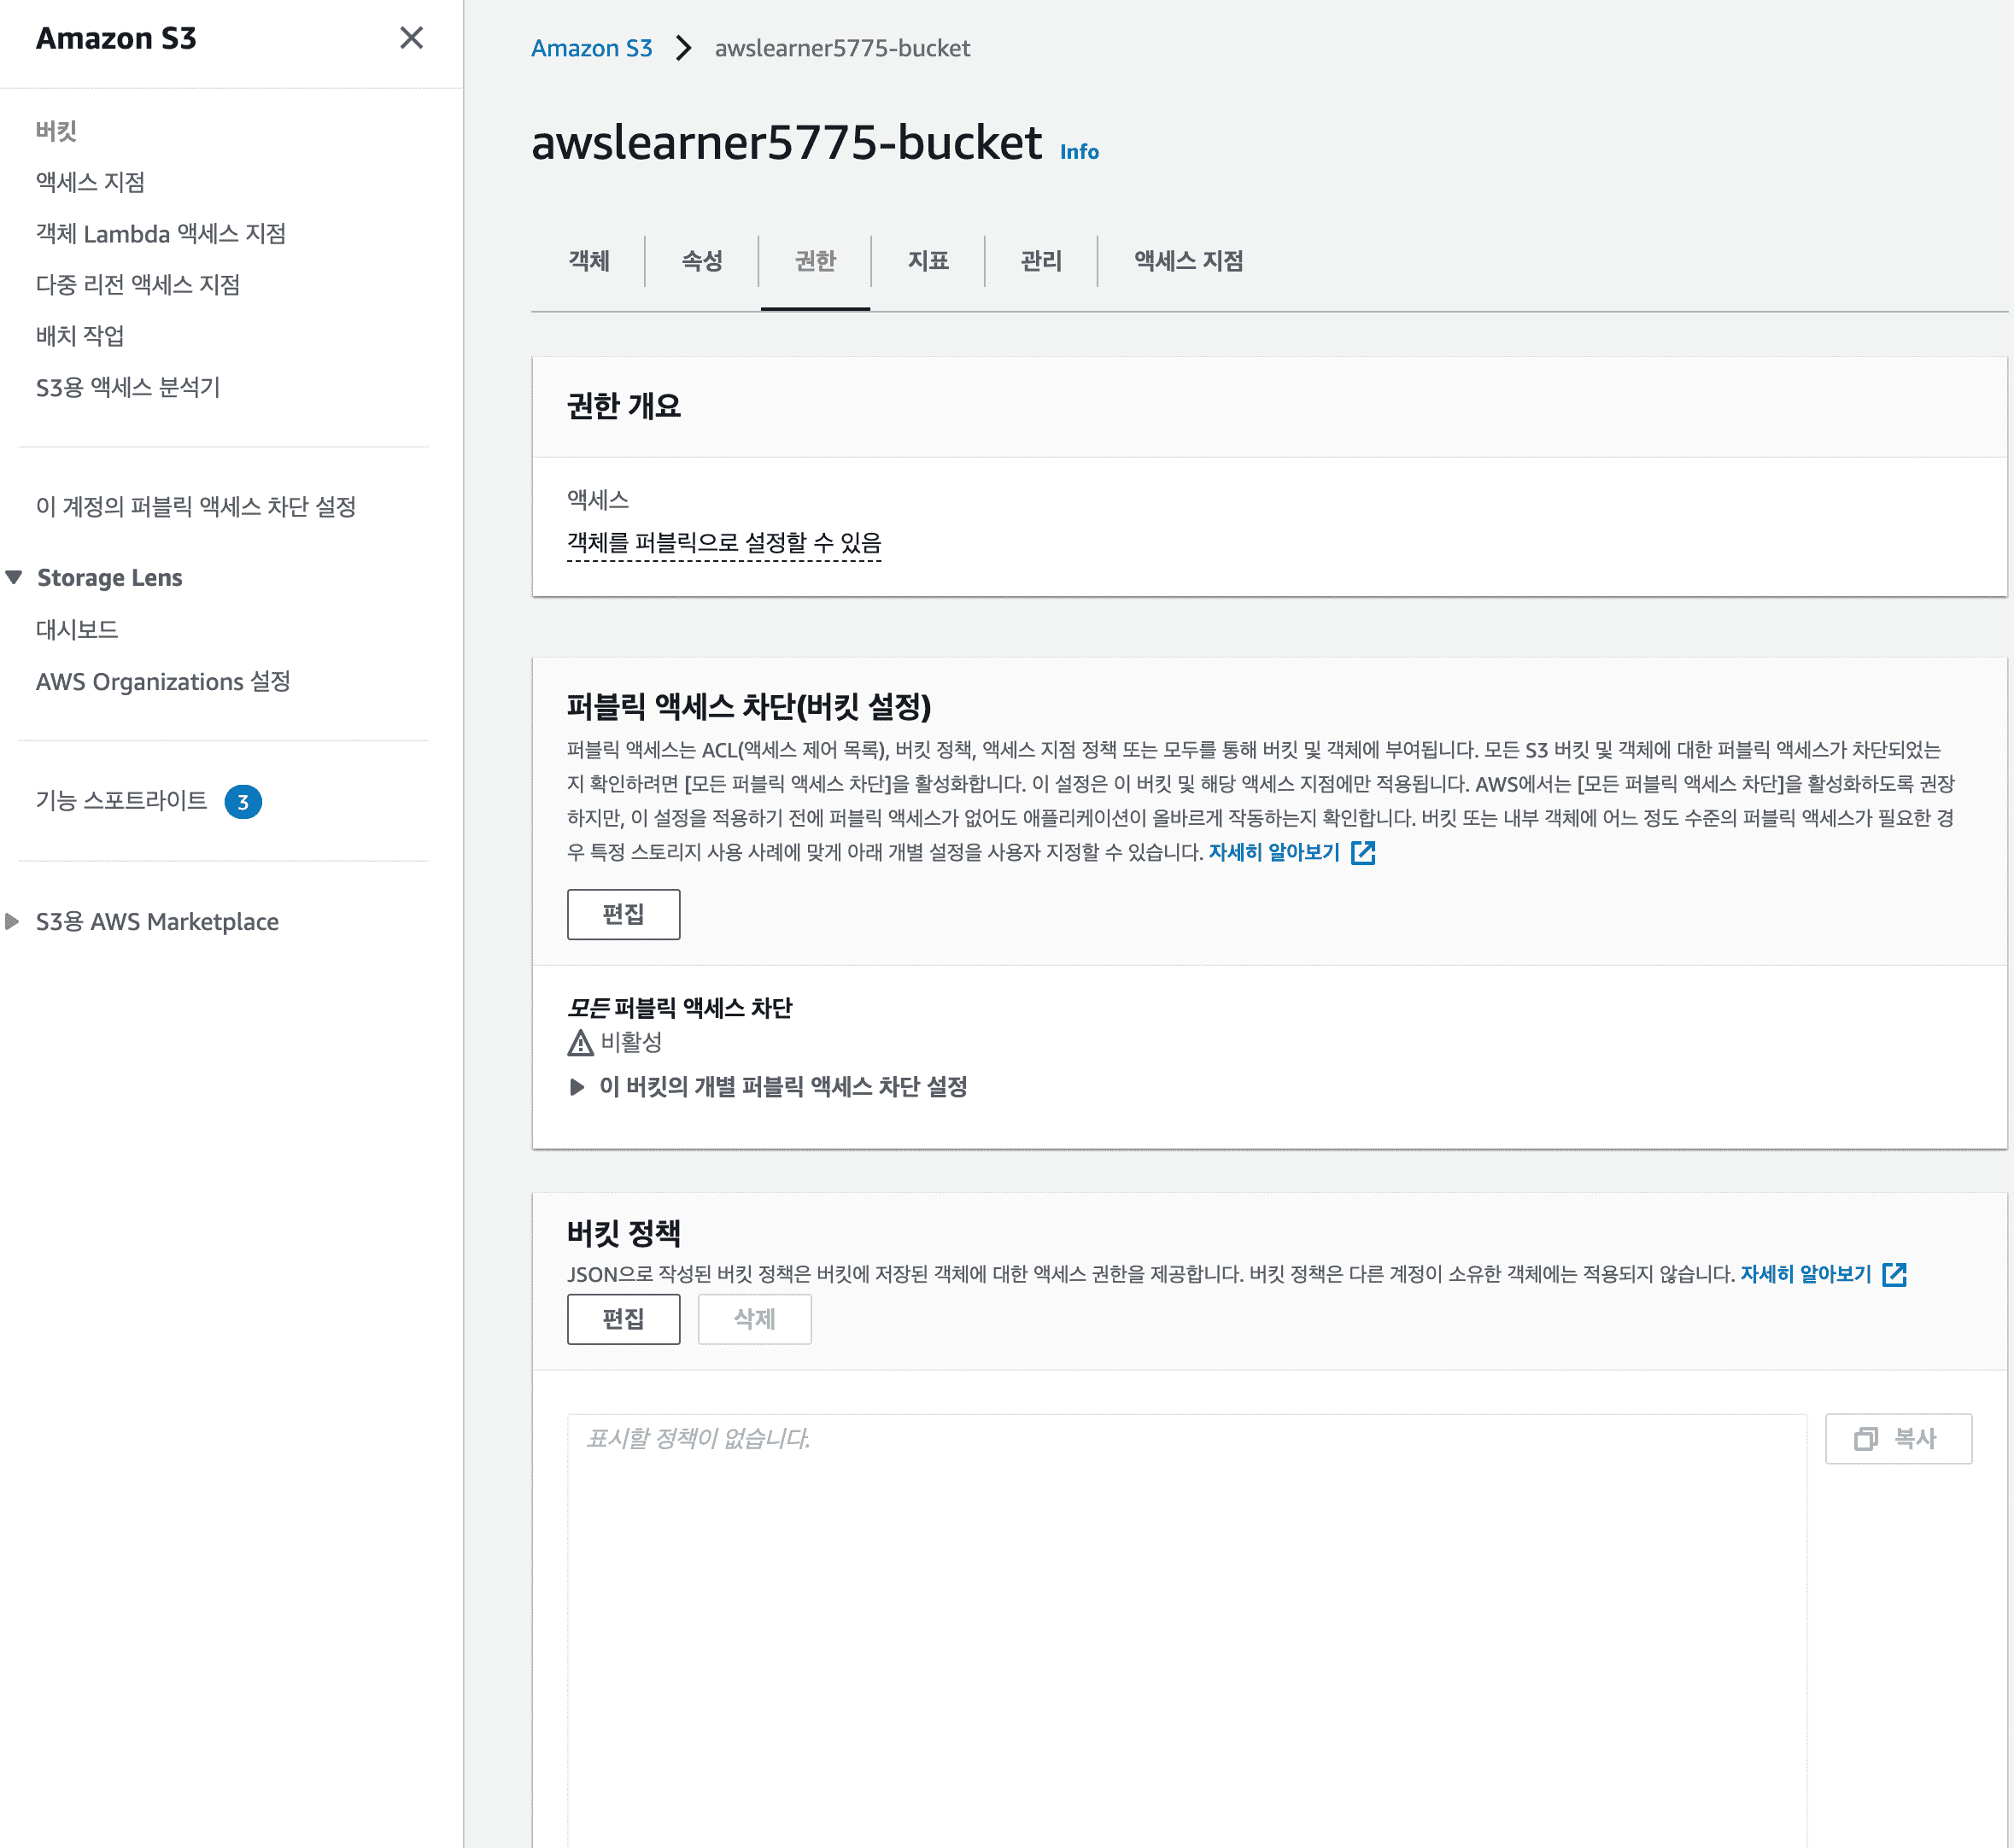Expand the S3용 AWS Marketplace triangle
This screenshot has height=1848, width=2014.
click(x=12, y=922)
